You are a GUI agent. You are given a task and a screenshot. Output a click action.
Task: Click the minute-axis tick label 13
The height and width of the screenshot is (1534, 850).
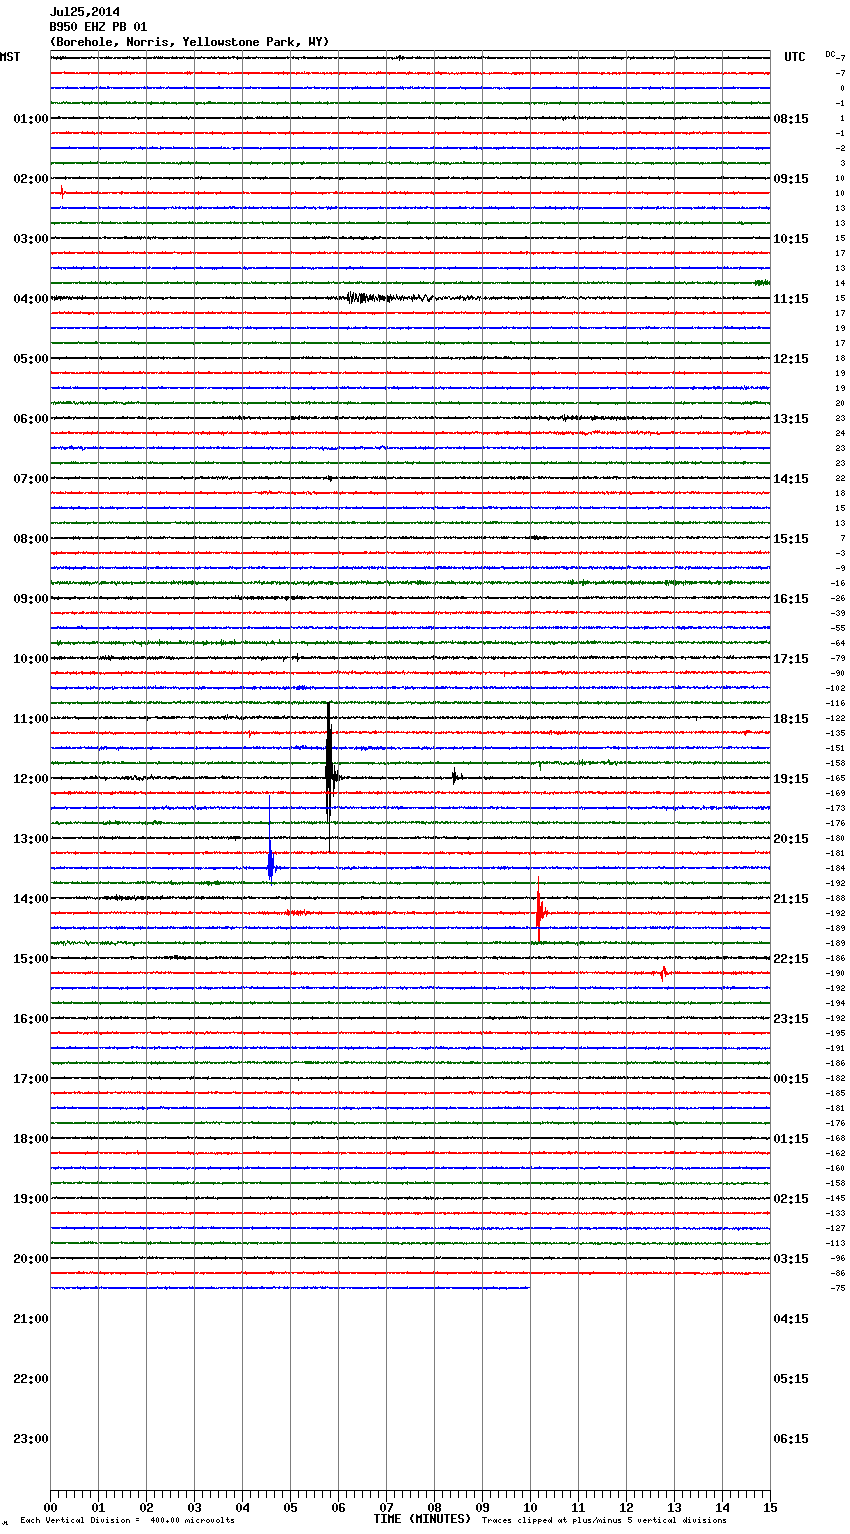pos(674,1507)
